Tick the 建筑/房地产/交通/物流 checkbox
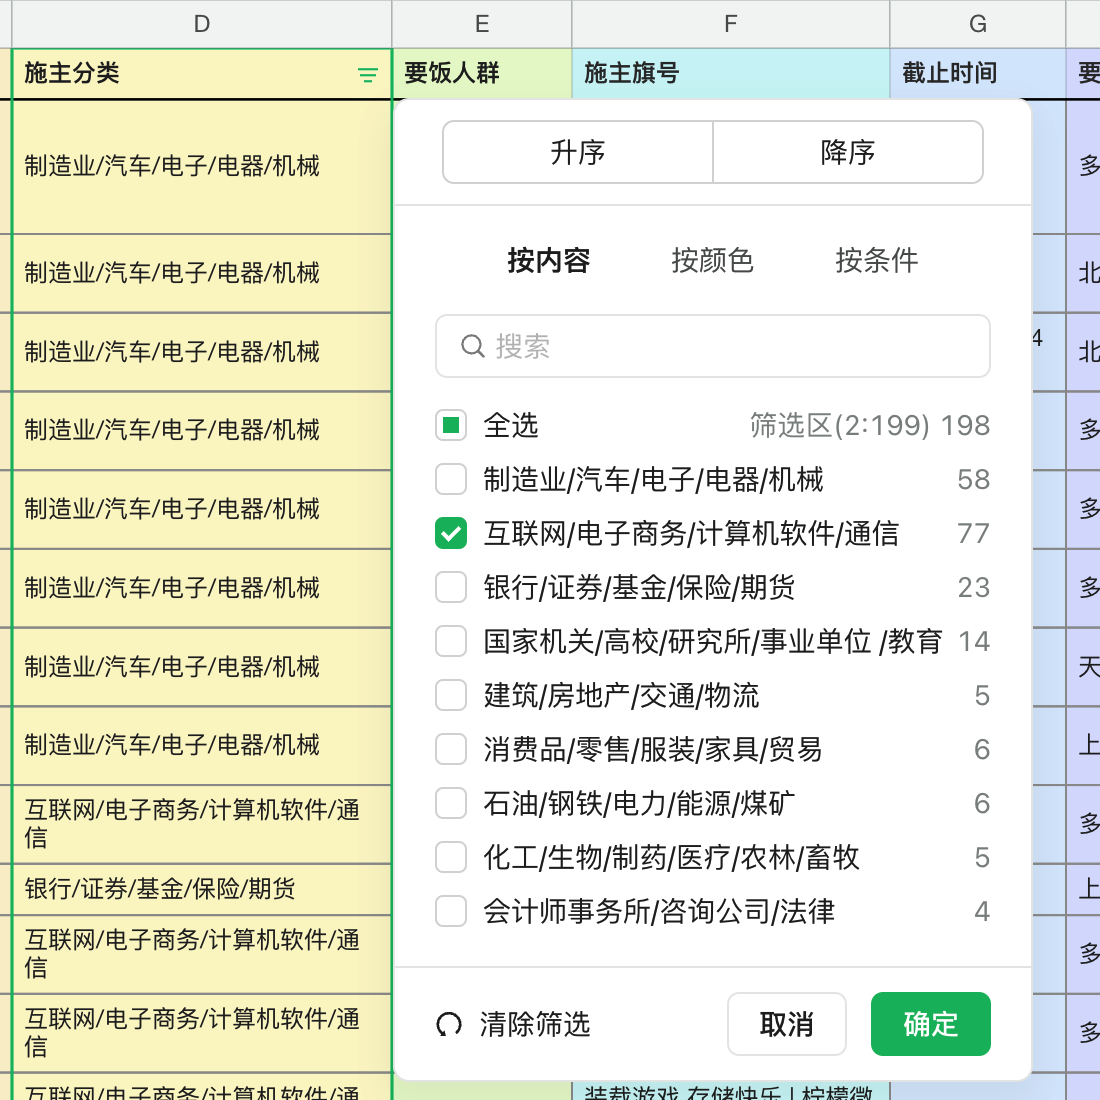The width and height of the screenshot is (1100, 1100). point(451,696)
